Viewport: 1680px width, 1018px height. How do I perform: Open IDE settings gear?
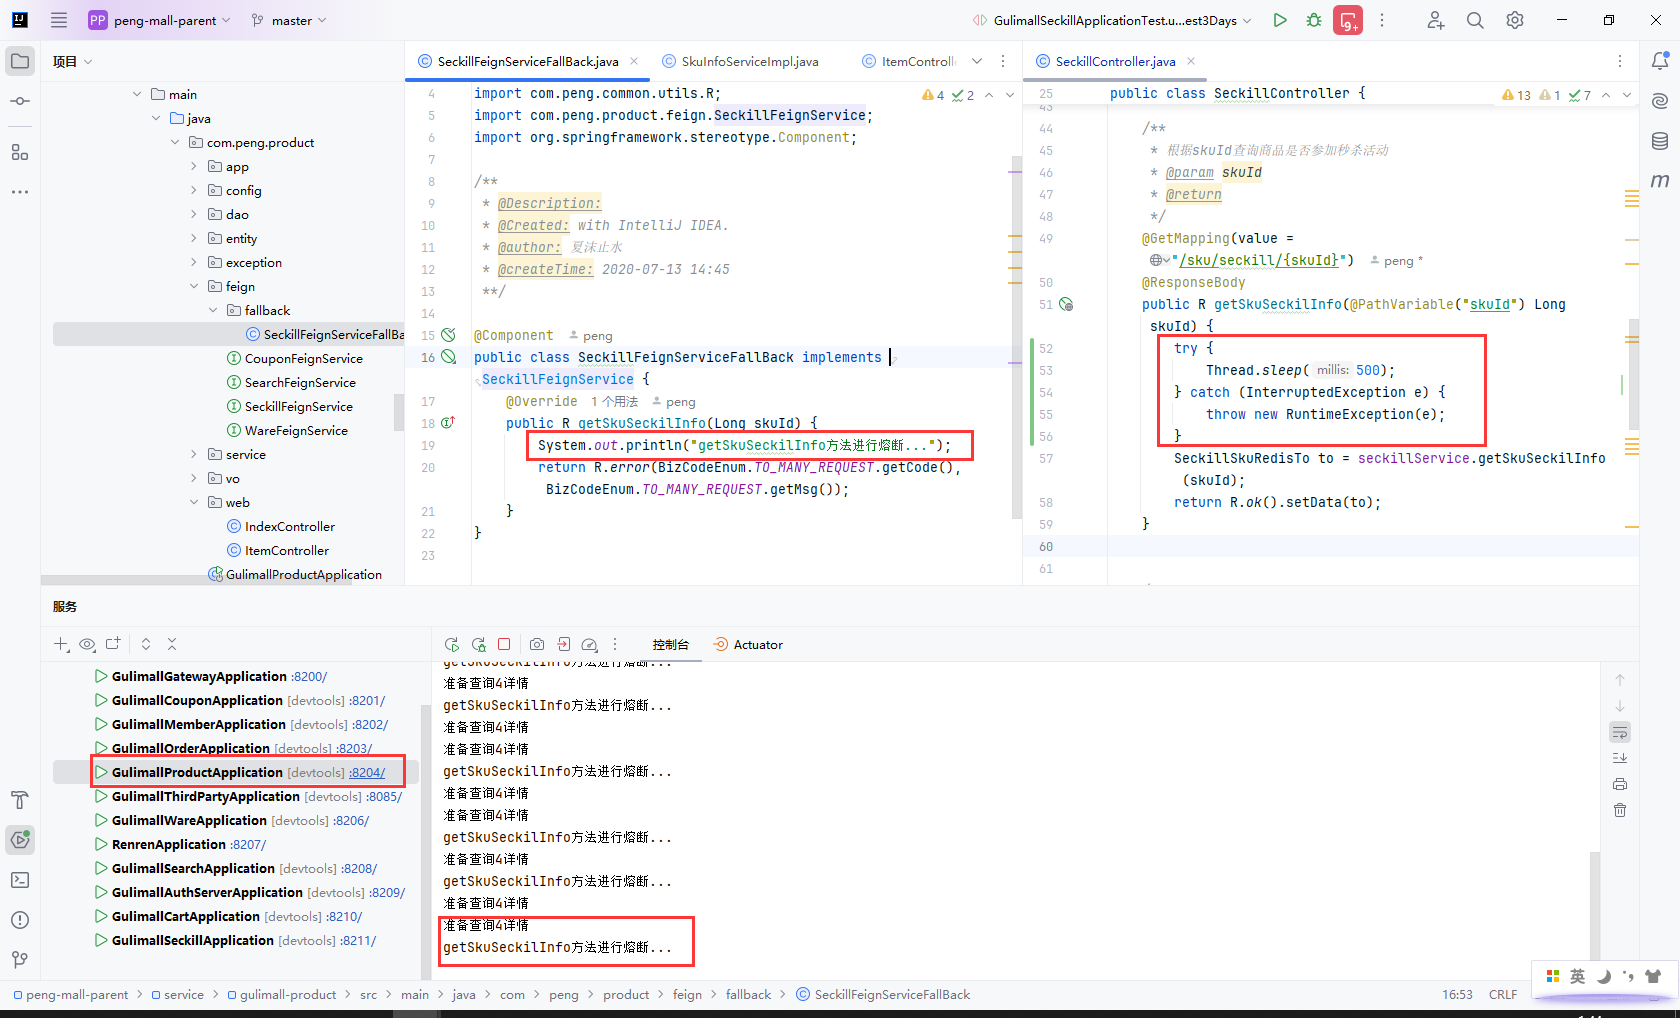tap(1515, 20)
